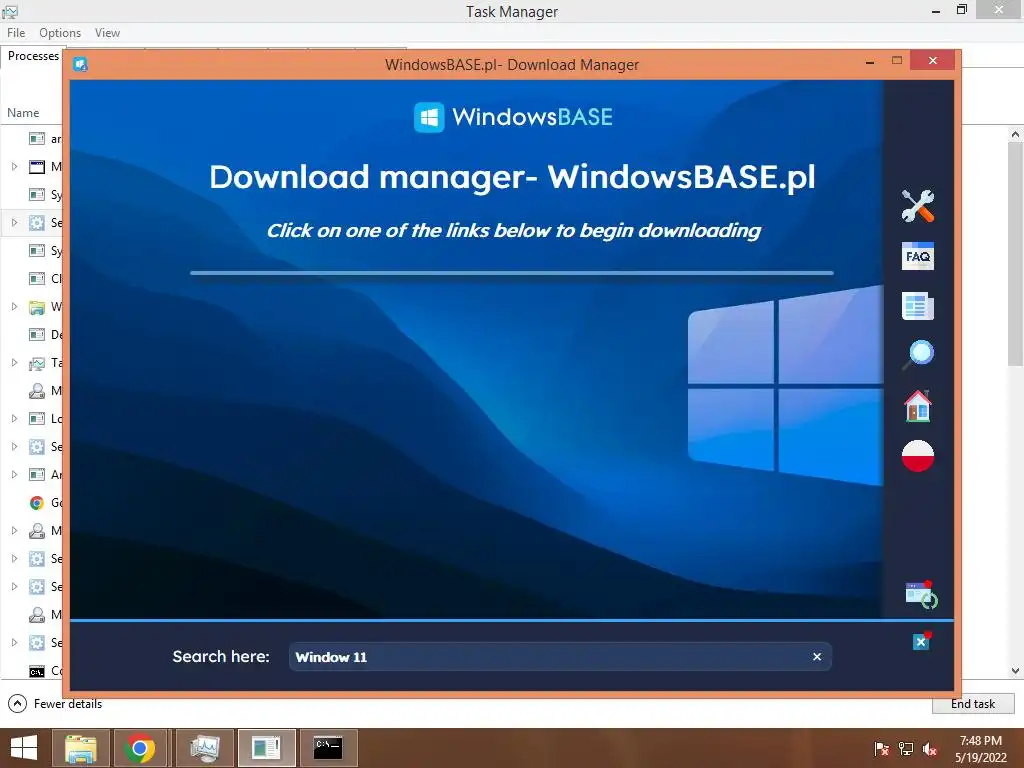1024x768 pixels.
Task: Click the End task button
Action: (972, 703)
